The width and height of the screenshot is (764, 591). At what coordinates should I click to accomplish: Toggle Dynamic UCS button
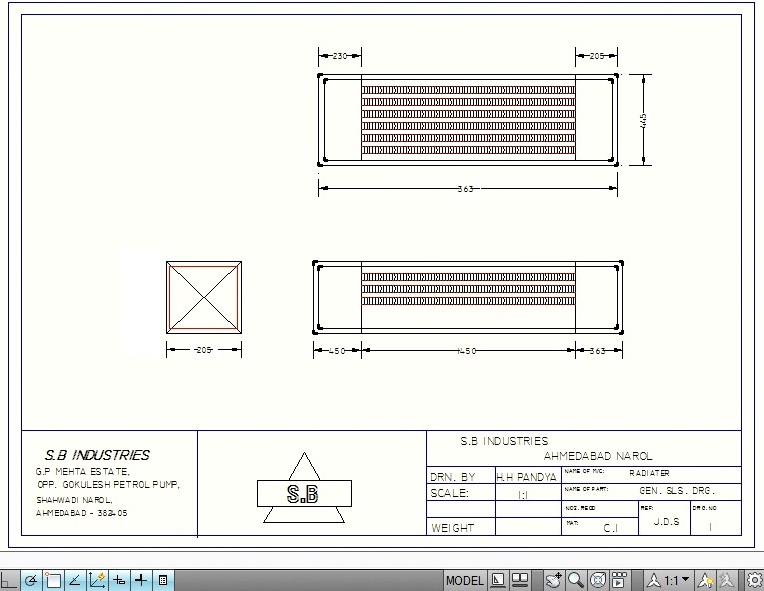pos(97,580)
